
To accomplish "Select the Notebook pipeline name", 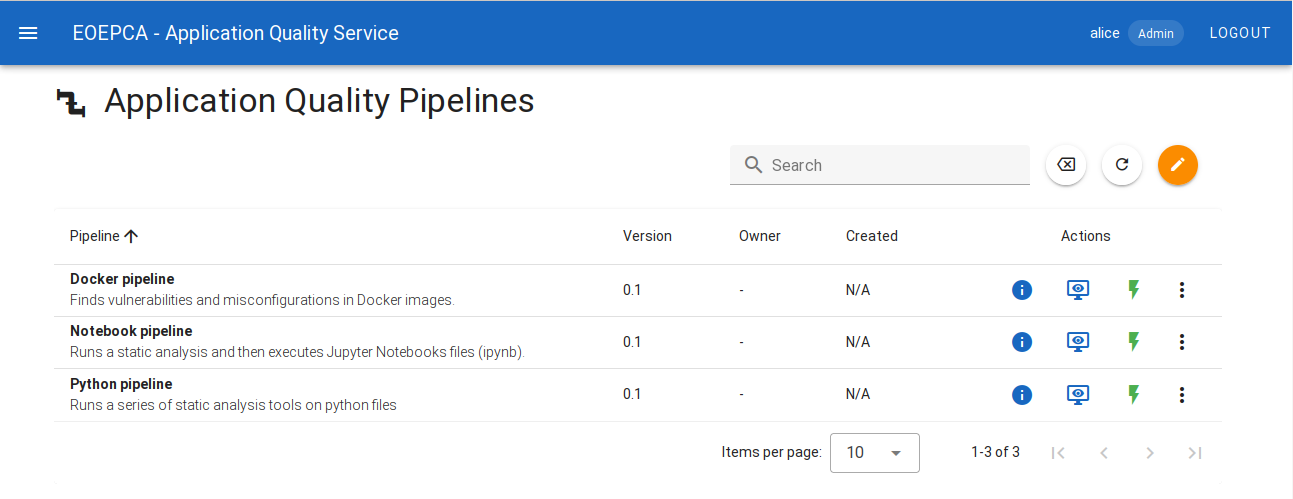I will 131,331.
